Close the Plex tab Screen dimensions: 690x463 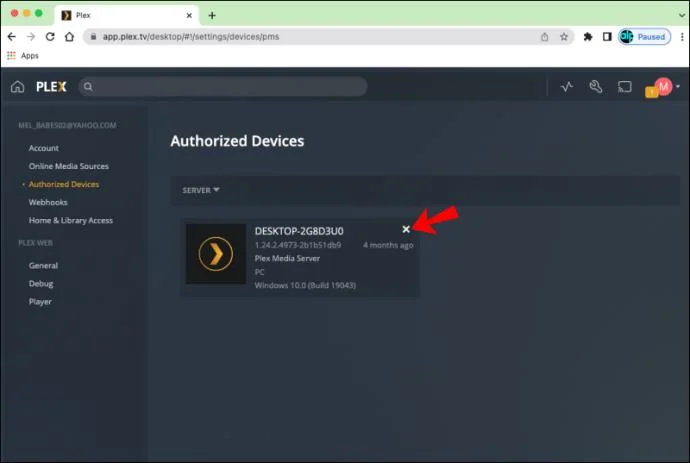pos(189,15)
